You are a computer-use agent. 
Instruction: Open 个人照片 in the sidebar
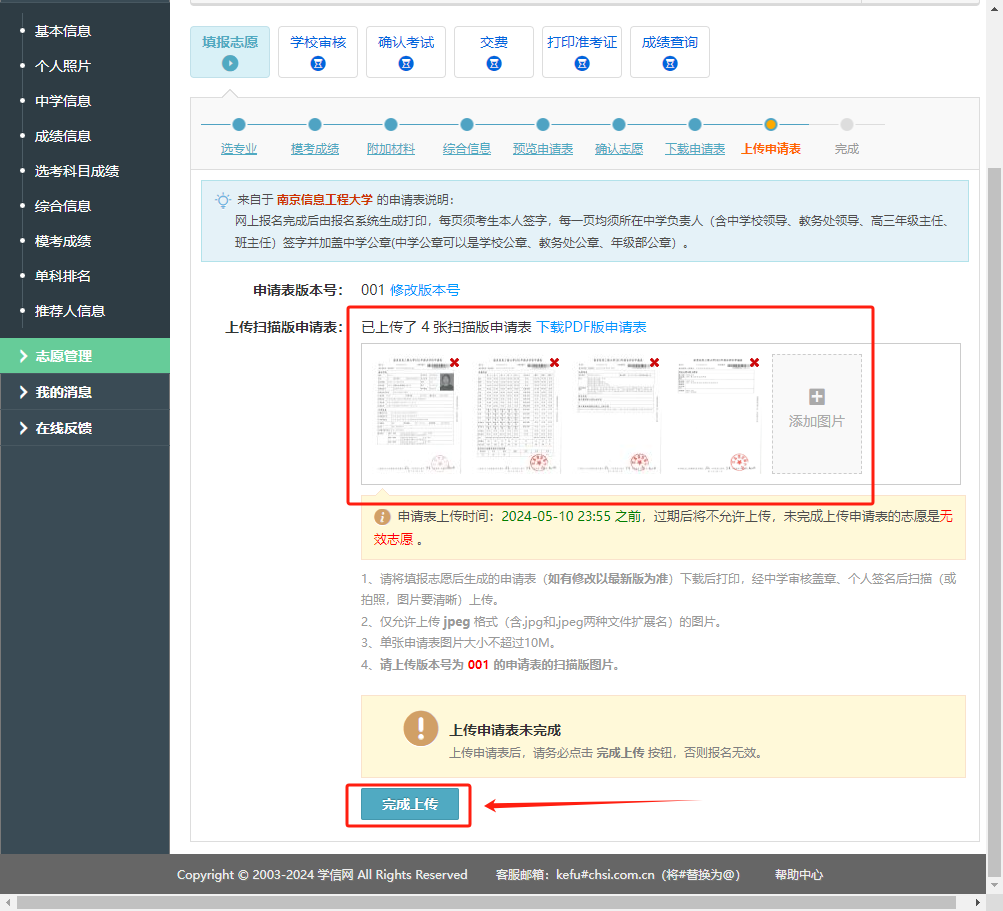[63, 66]
